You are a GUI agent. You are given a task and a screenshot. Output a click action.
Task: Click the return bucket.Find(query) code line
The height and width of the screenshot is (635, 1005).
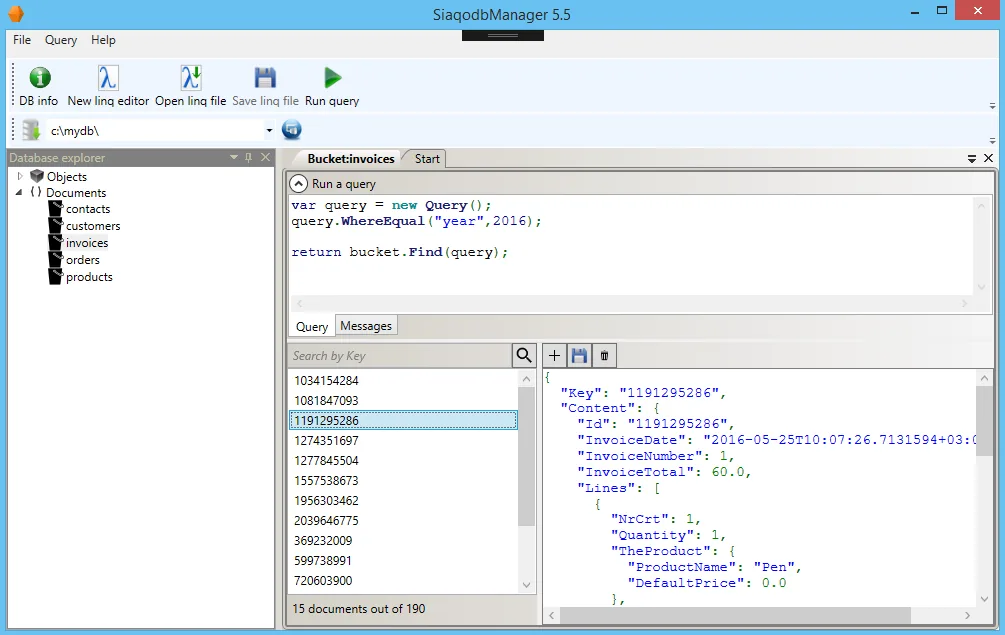[x=399, y=252]
